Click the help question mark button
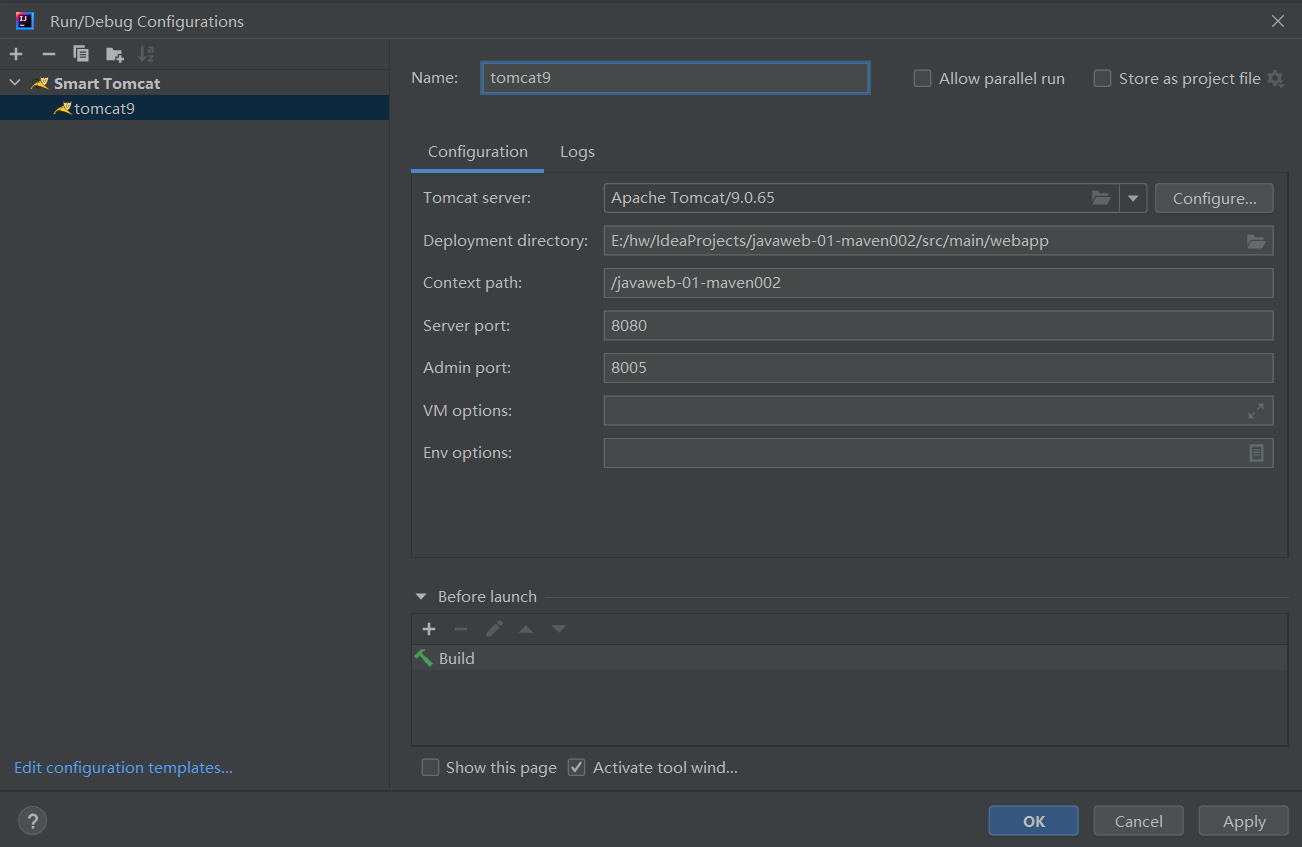 point(33,821)
